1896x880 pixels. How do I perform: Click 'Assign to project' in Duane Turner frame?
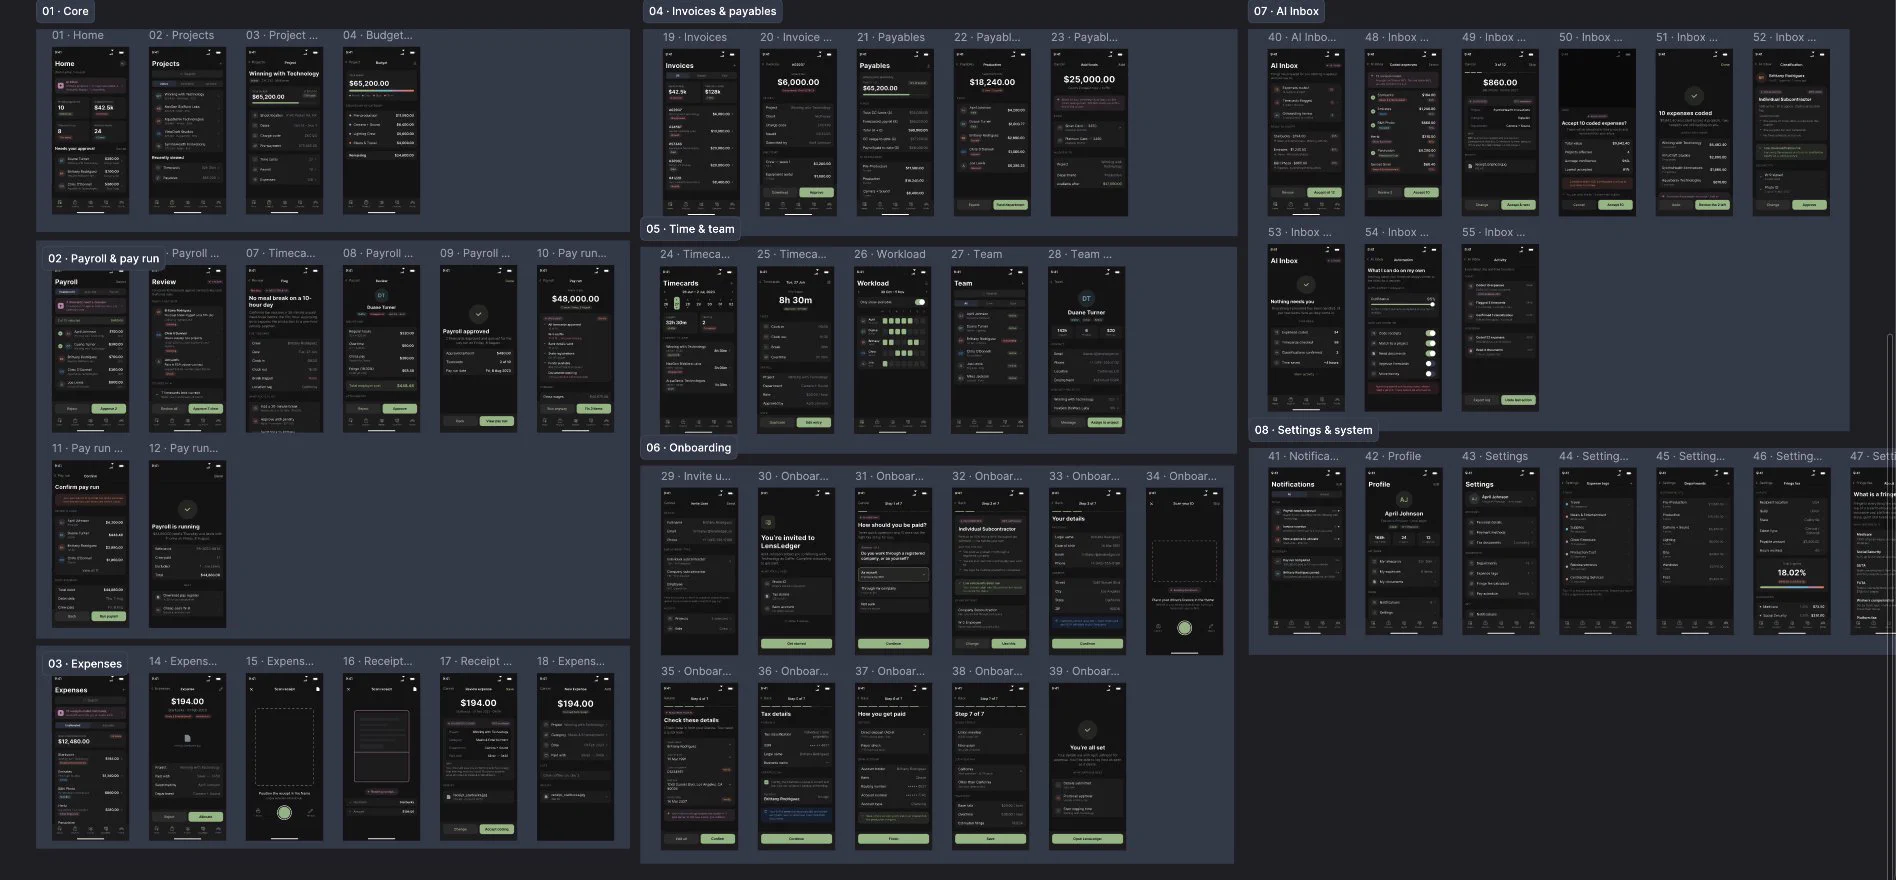point(1105,422)
